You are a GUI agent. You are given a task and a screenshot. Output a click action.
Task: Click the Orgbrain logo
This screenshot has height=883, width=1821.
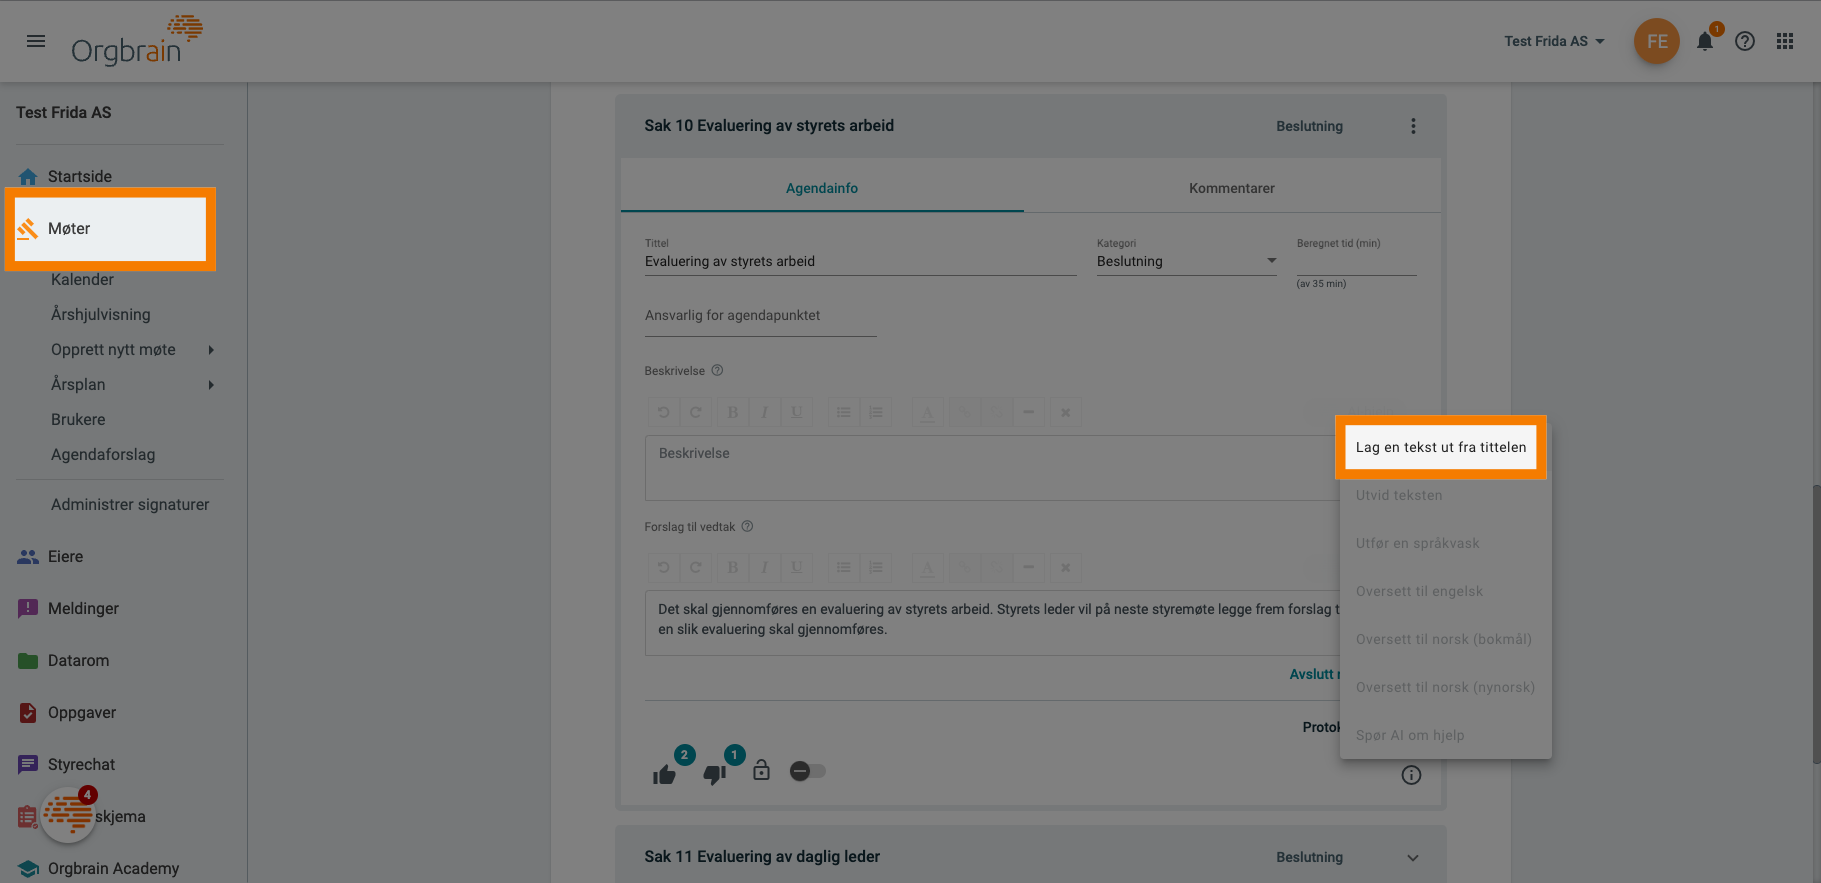pyautogui.click(x=137, y=41)
